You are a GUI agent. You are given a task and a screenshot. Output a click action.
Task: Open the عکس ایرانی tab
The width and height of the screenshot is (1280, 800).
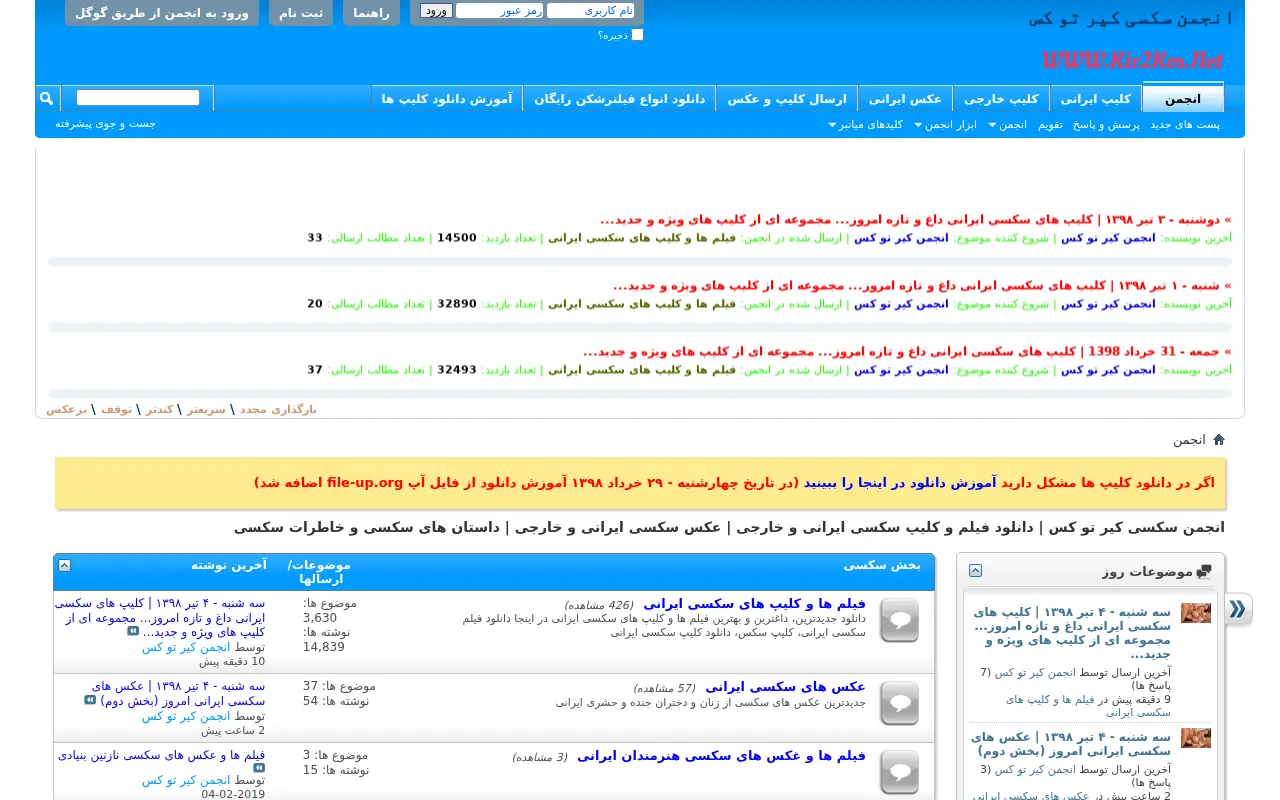coord(905,99)
